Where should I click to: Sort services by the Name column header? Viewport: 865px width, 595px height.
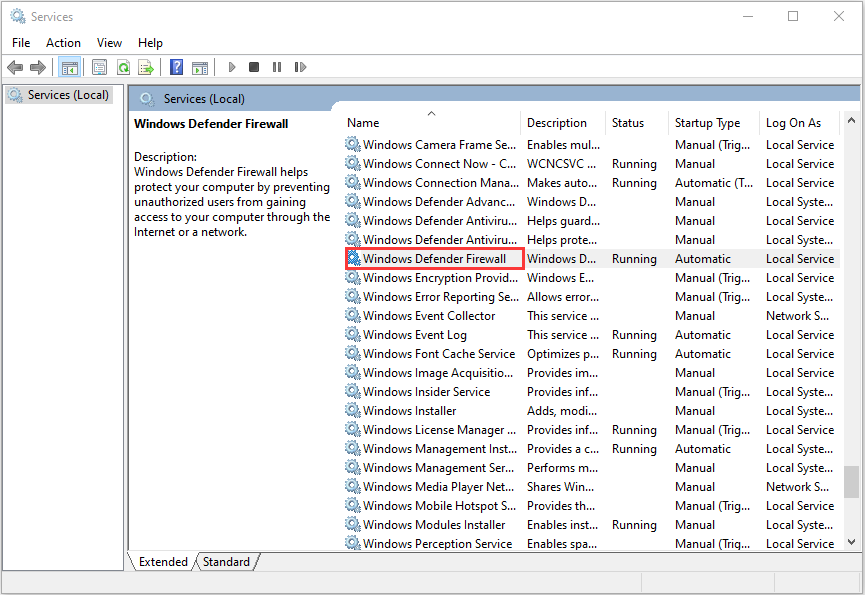(x=431, y=122)
